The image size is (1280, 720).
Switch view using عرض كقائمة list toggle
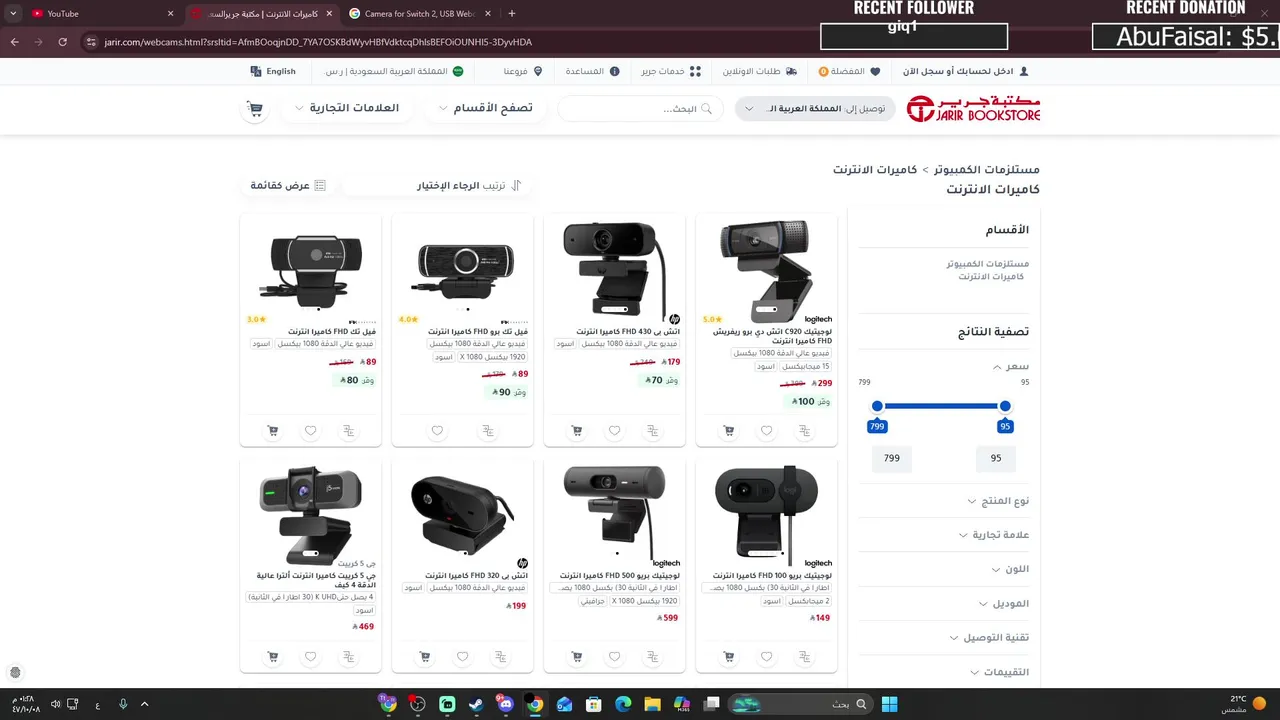(288, 186)
